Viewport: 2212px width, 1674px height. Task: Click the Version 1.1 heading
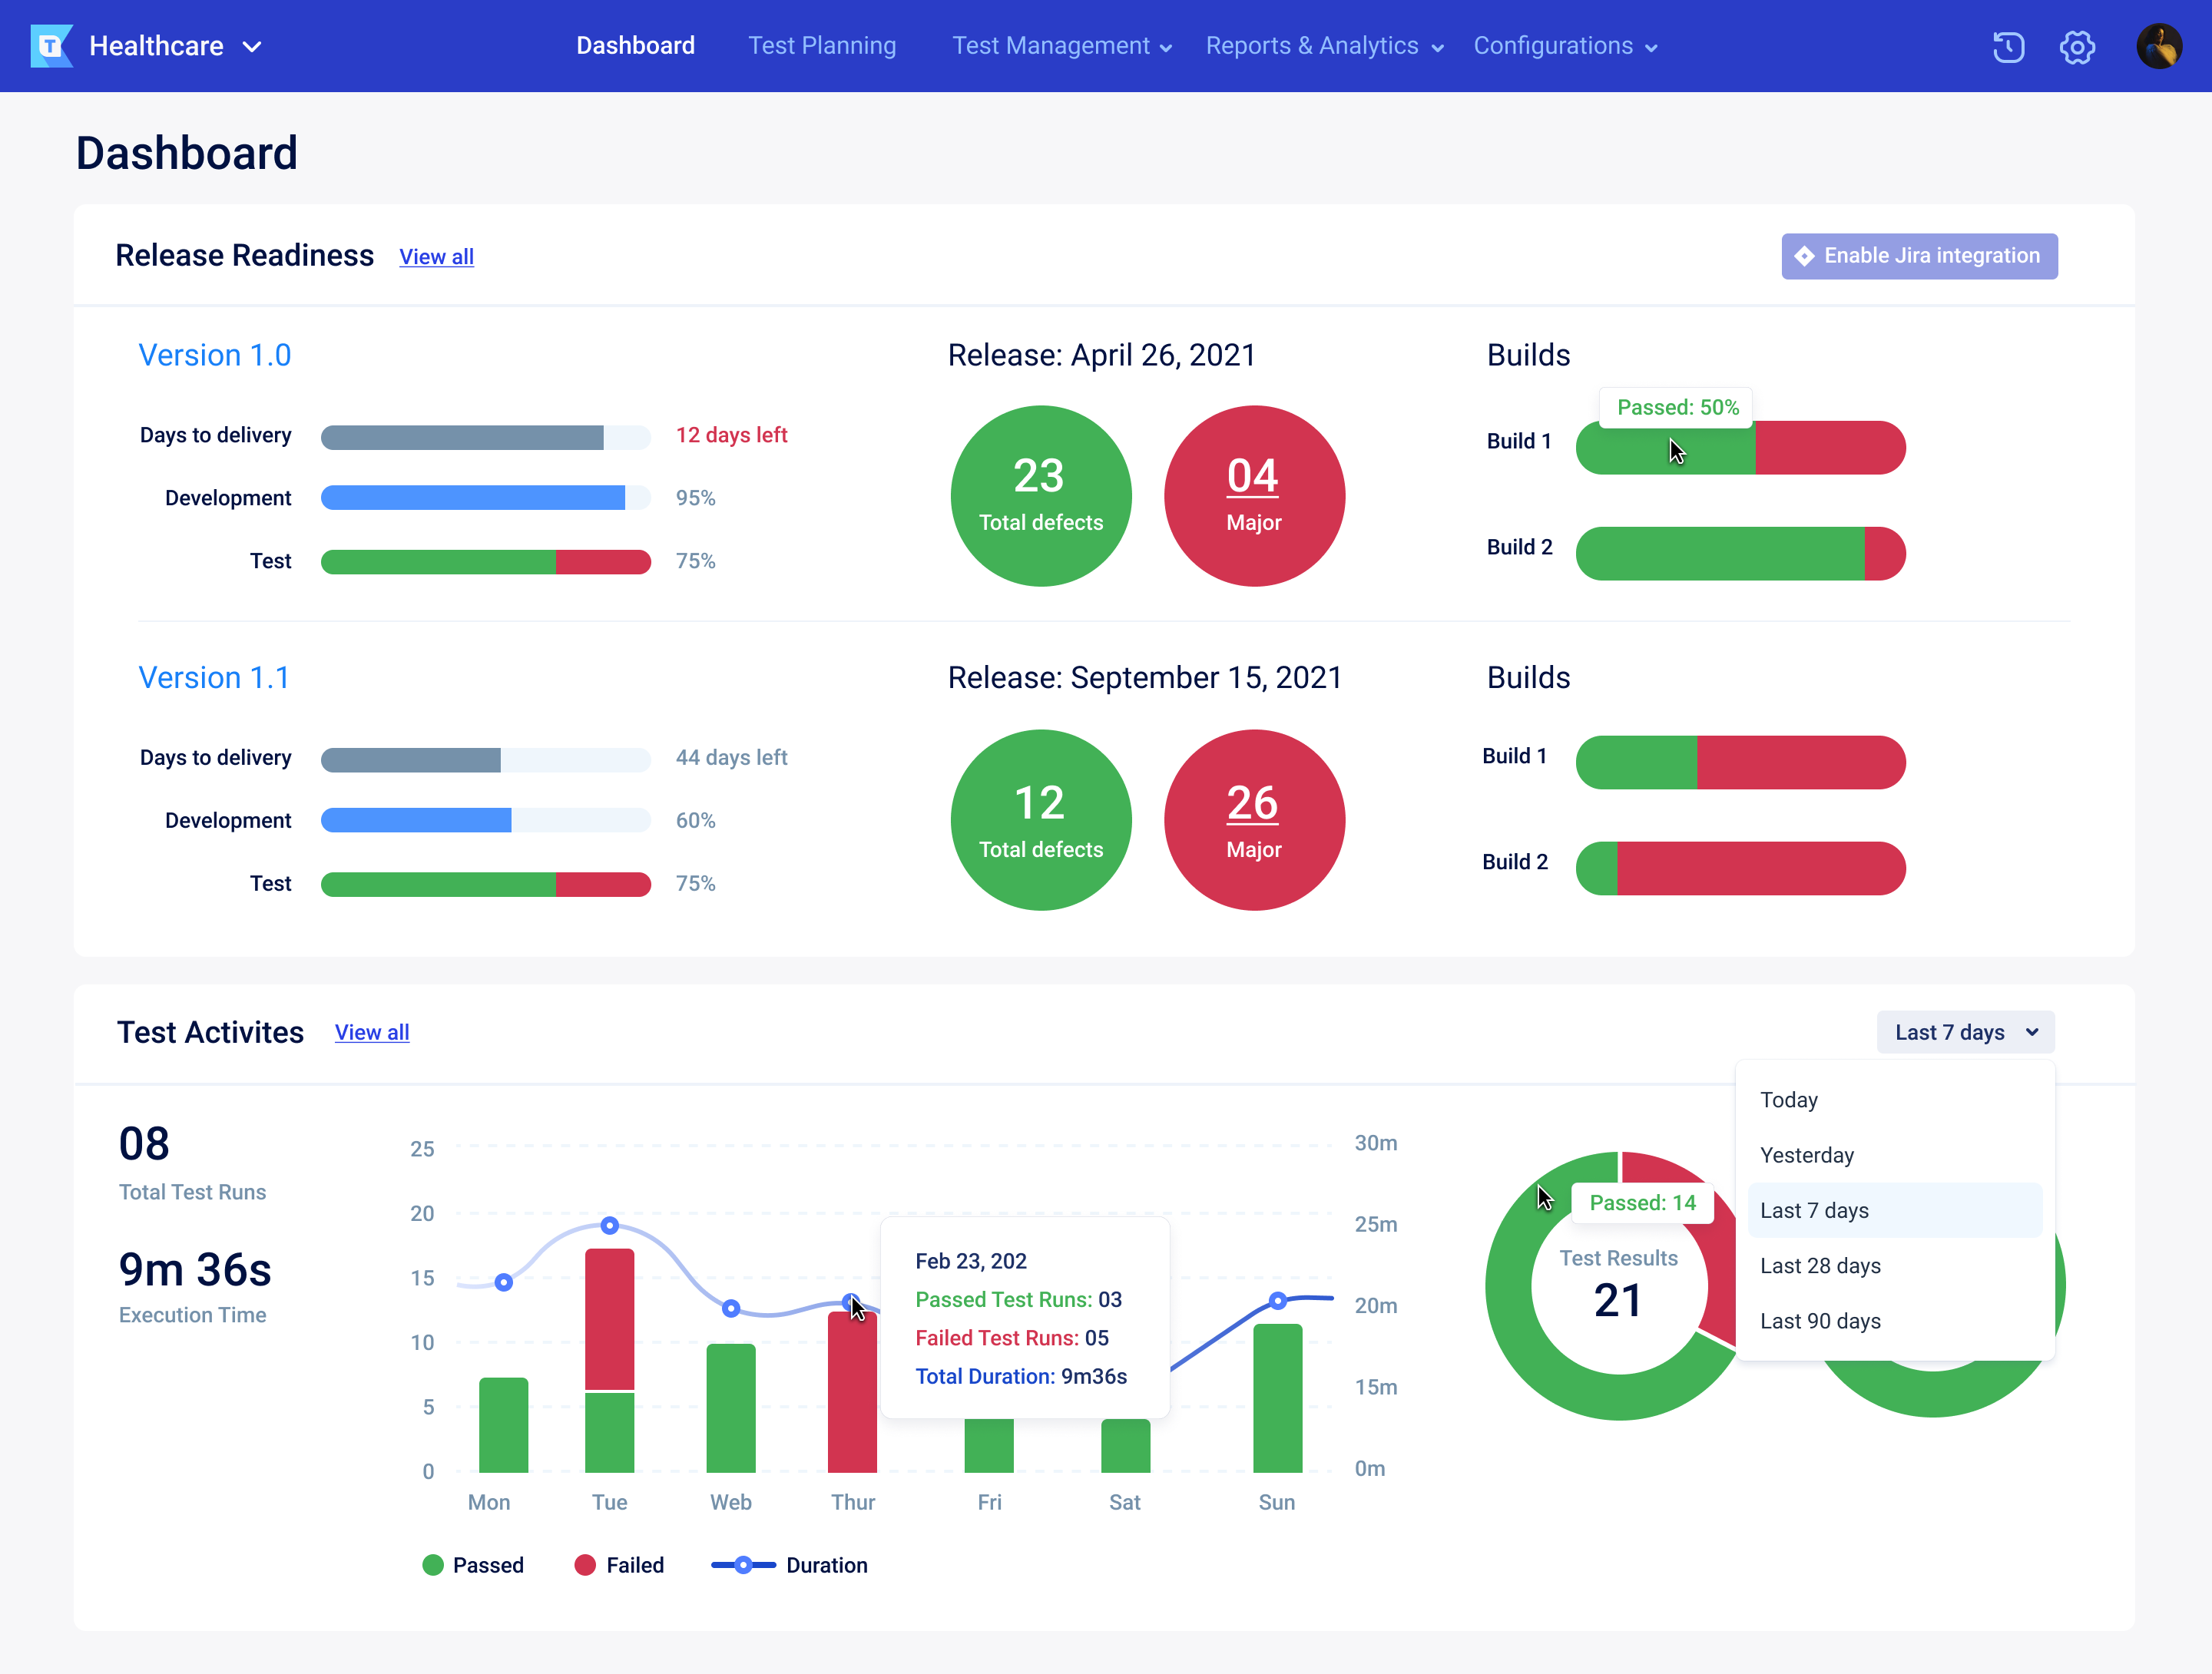214,677
